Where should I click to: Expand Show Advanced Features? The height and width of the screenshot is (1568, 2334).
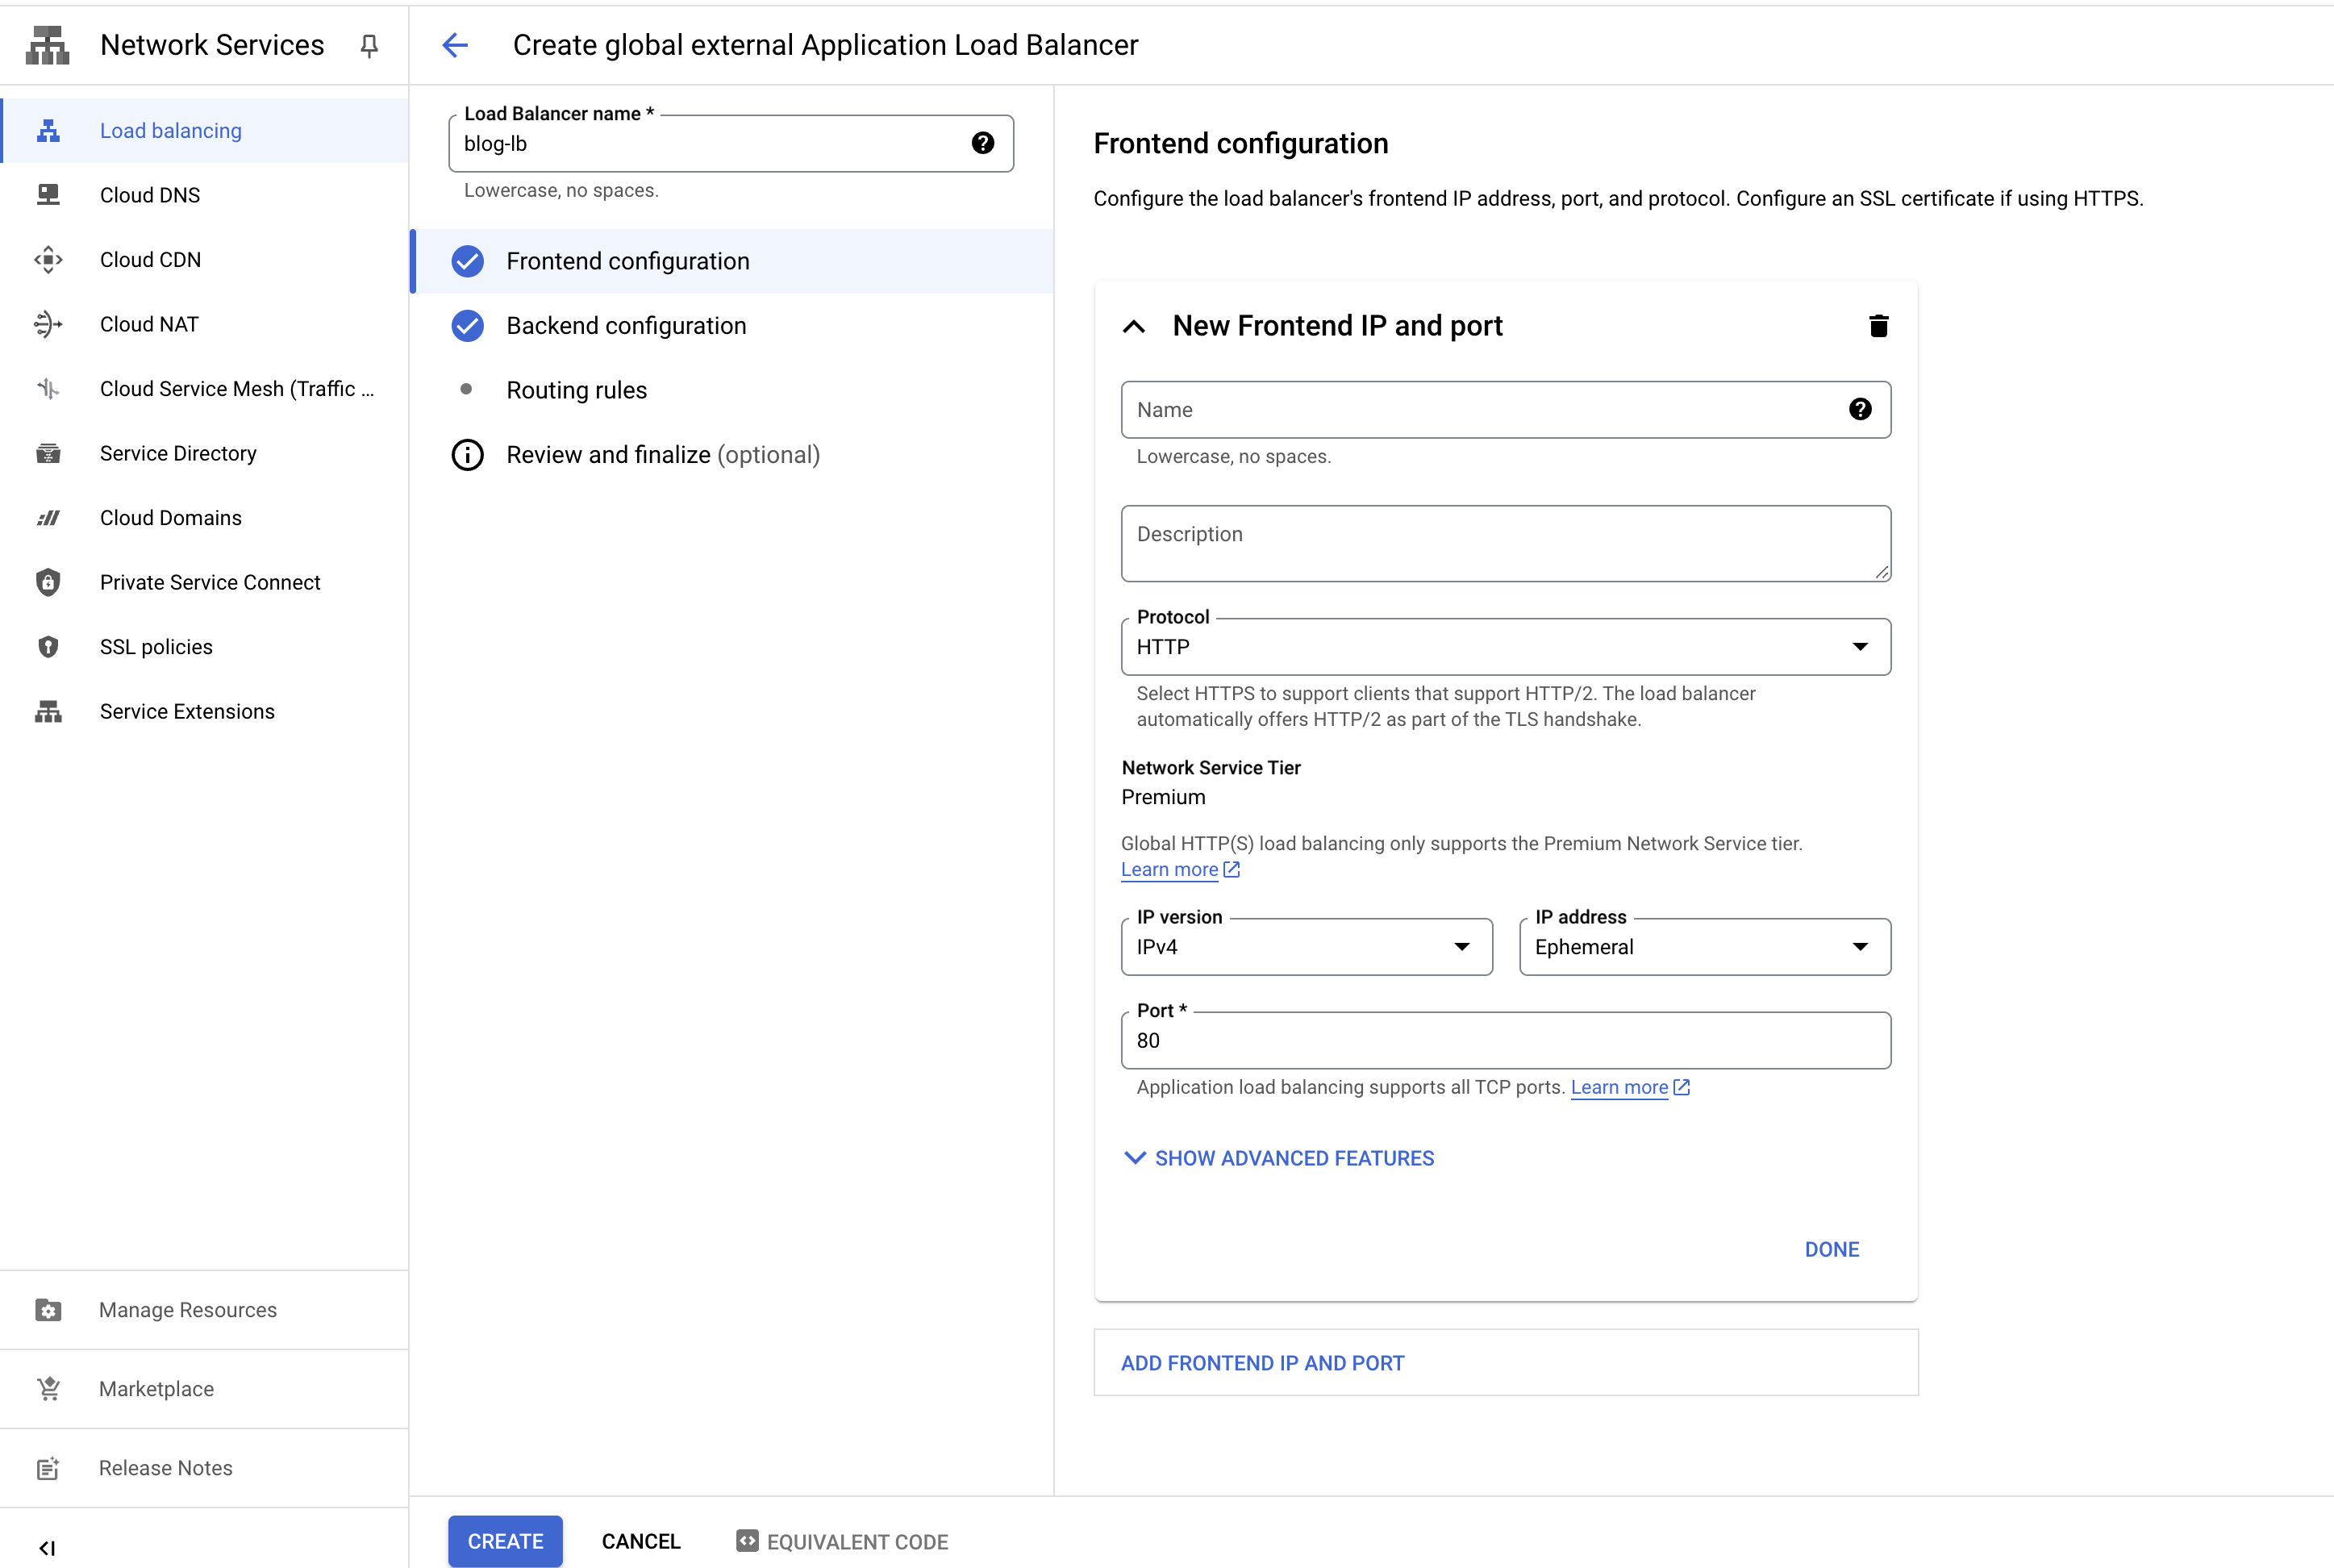[x=1279, y=1158]
